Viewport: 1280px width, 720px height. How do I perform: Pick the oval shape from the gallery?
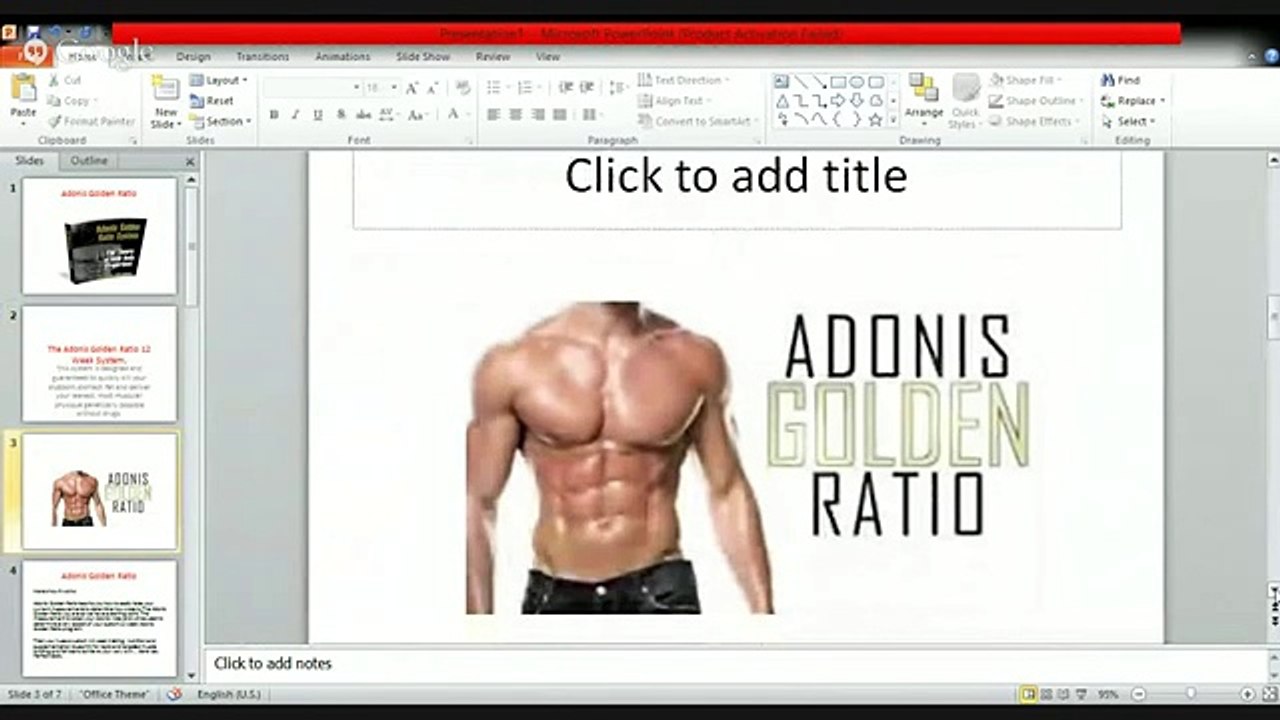tap(857, 82)
